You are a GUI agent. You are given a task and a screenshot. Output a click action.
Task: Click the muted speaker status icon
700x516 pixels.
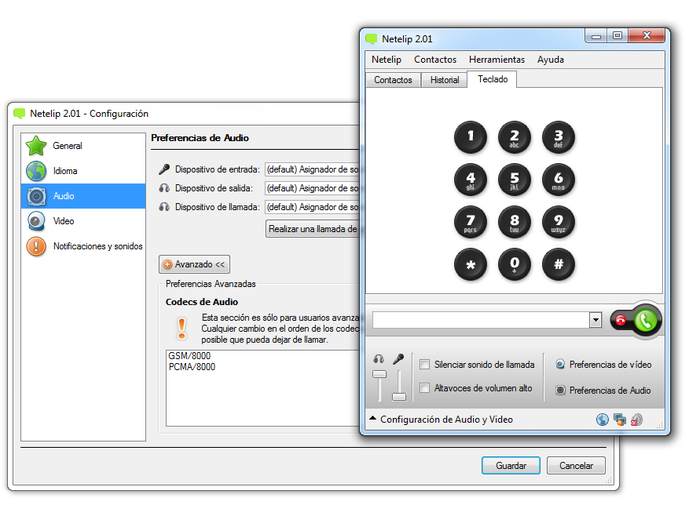[637, 420]
